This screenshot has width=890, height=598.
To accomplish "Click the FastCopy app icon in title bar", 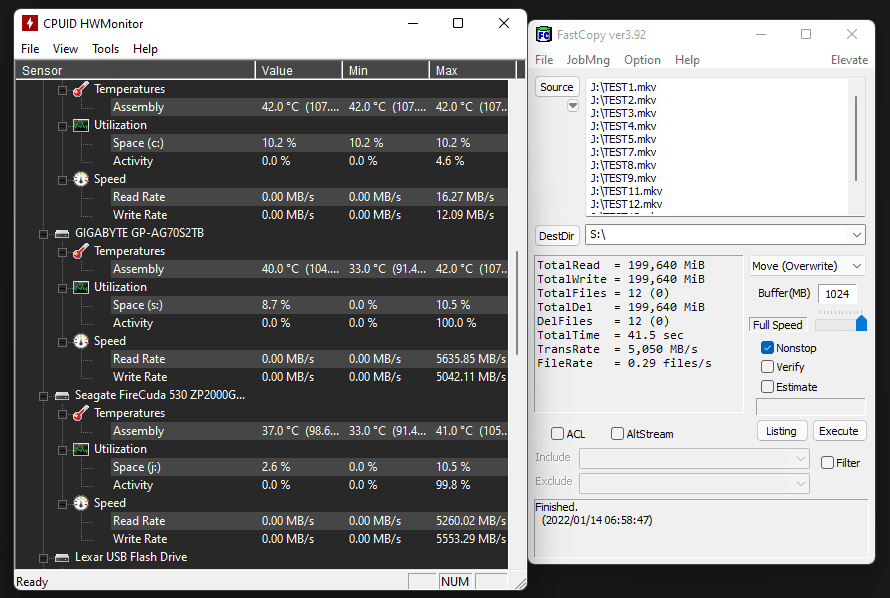I will coord(543,35).
